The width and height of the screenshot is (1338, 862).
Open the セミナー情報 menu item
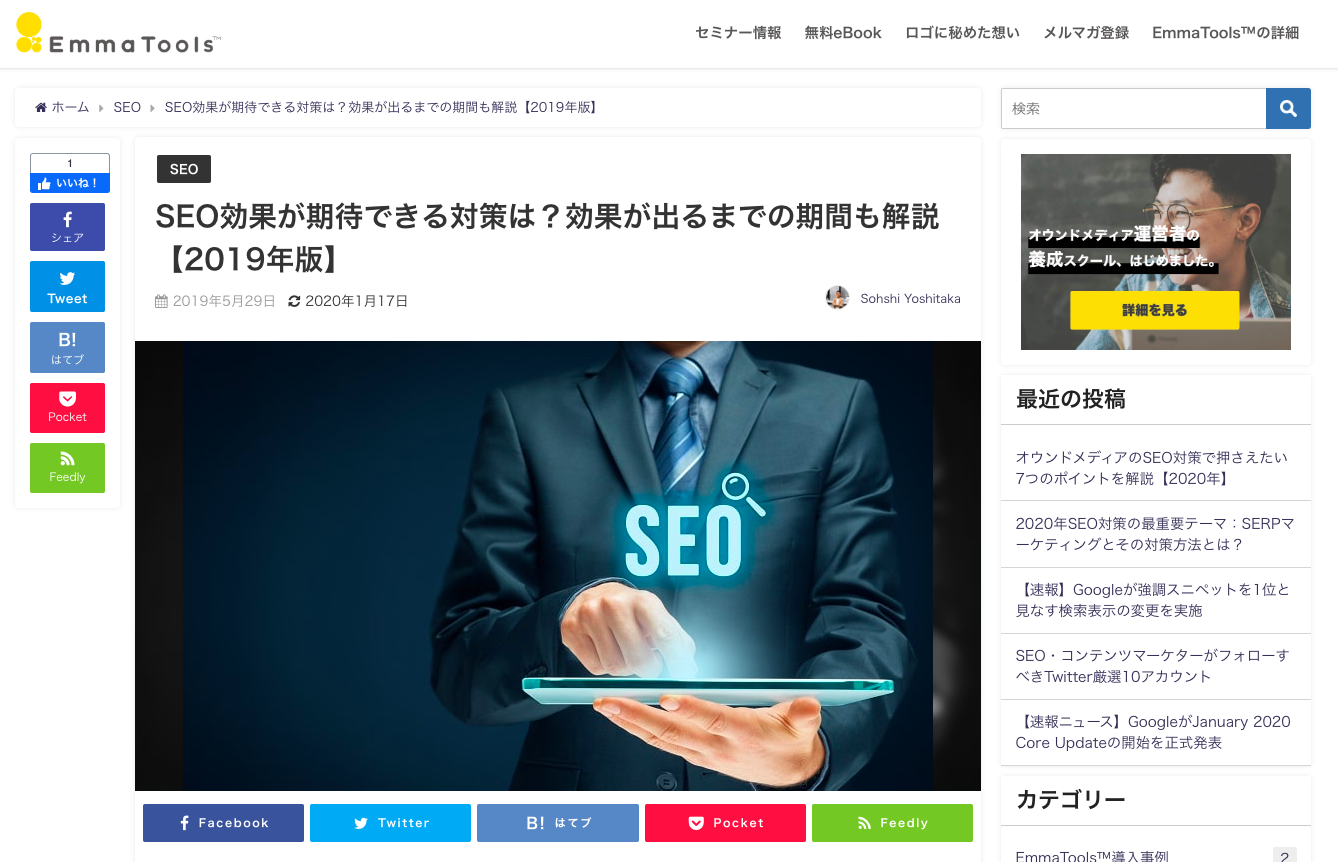(738, 33)
